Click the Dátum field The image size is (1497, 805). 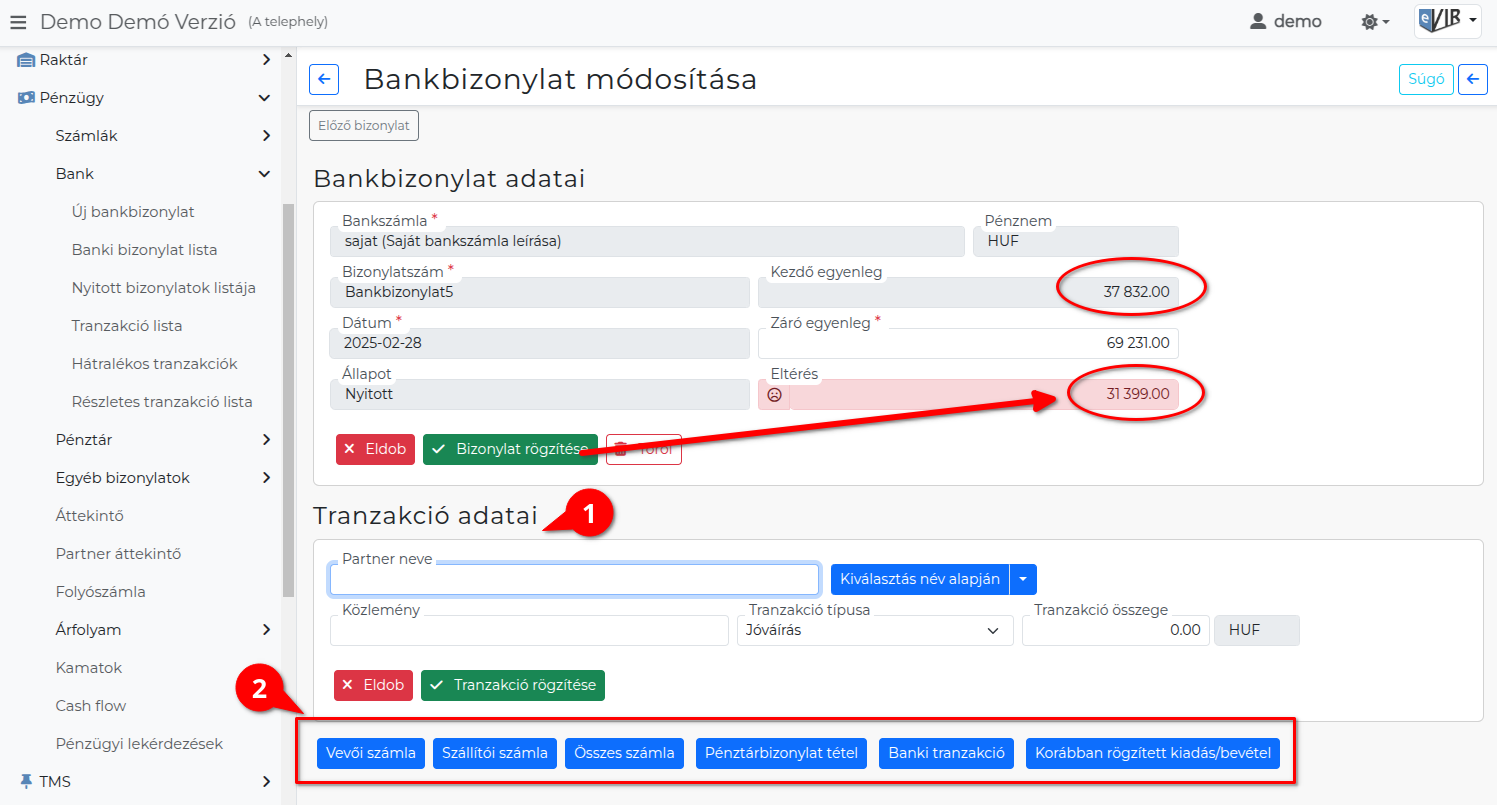coord(539,343)
